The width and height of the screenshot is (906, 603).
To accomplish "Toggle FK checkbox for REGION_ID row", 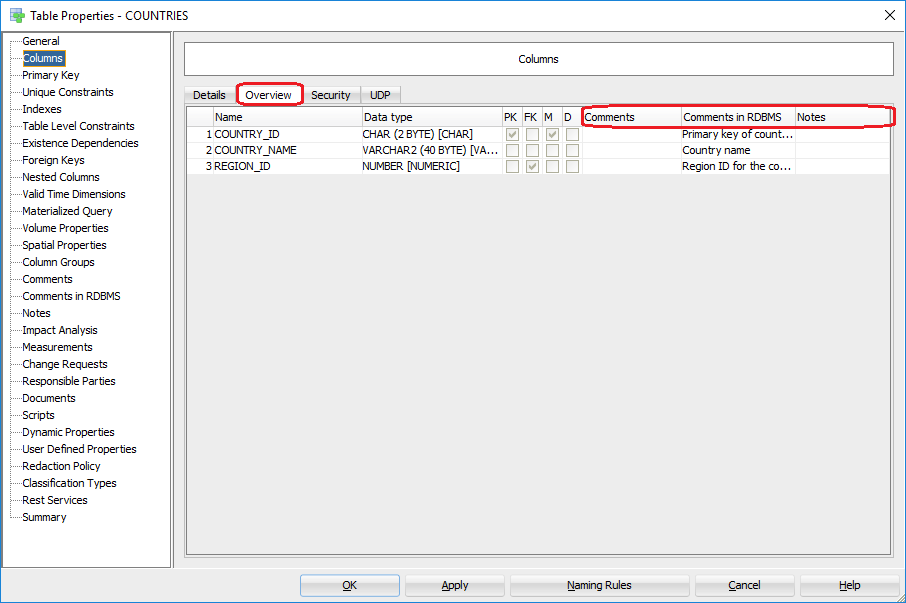I will pos(532,166).
